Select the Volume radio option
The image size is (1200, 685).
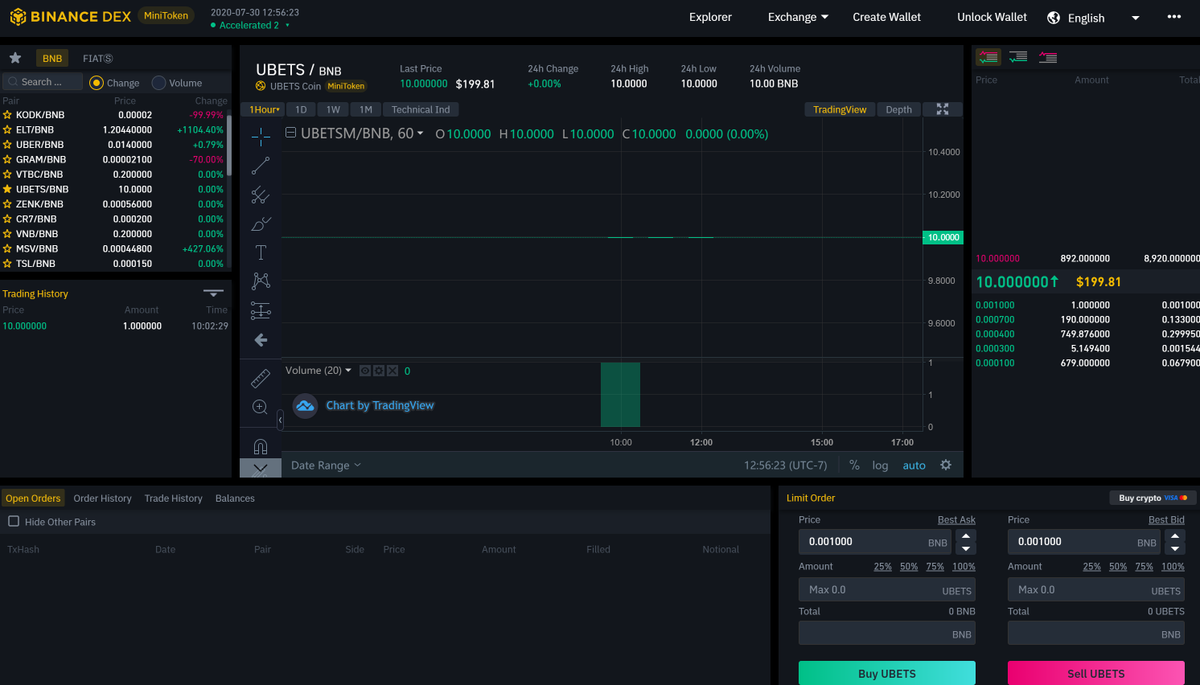tap(159, 83)
